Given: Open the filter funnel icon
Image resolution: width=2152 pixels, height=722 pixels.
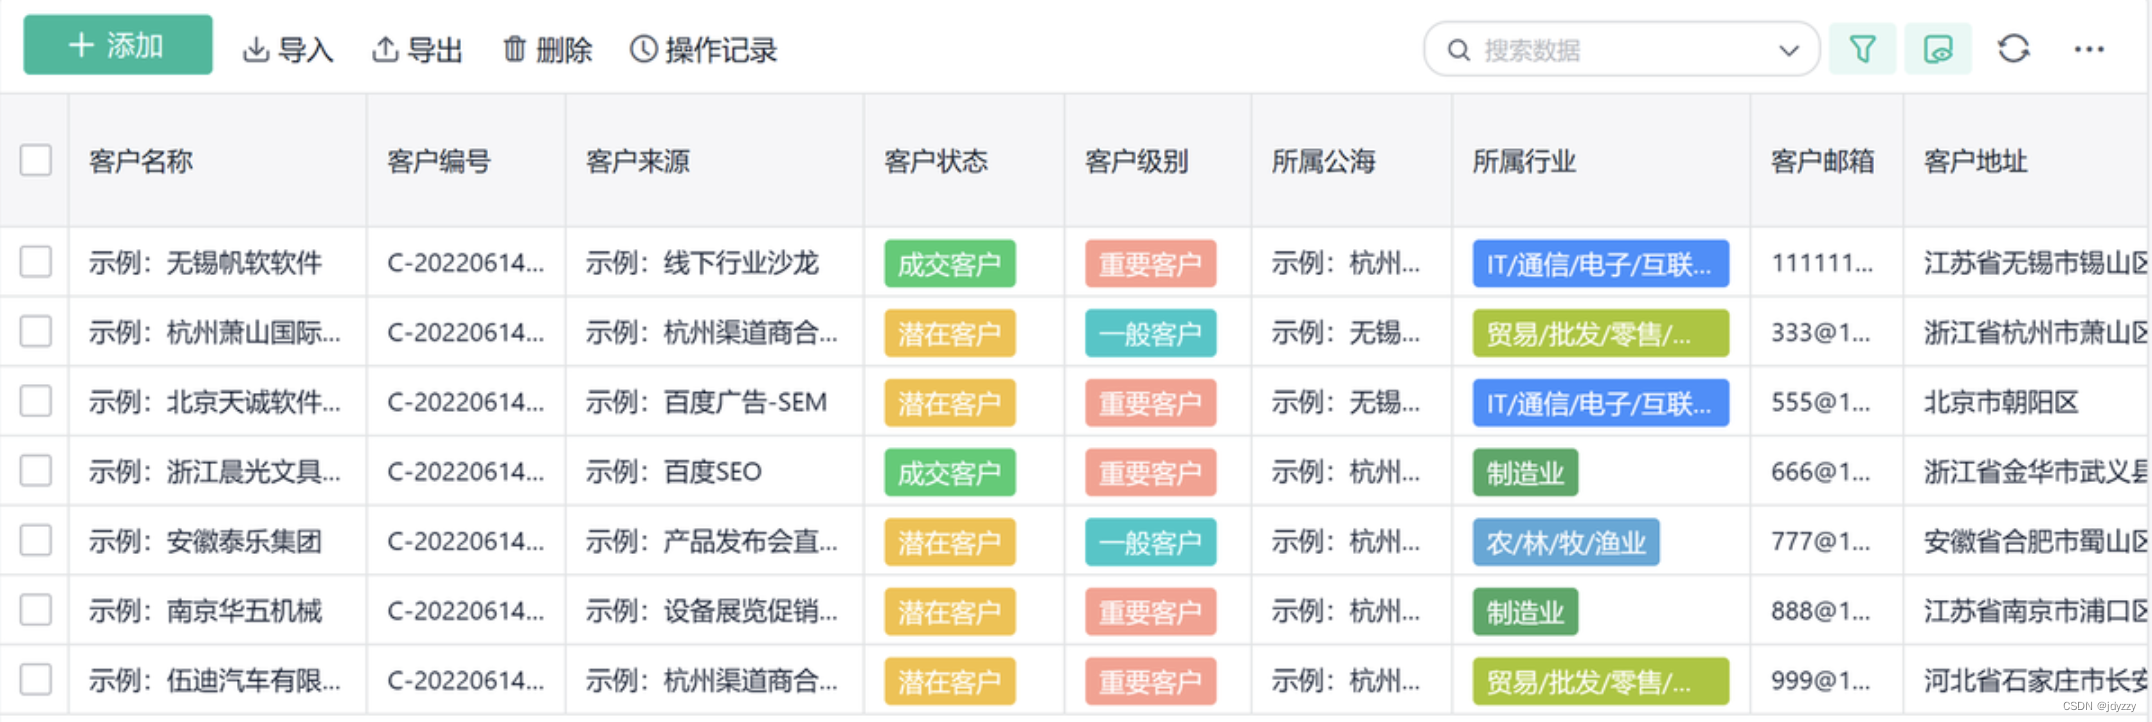Looking at the screenshot, I should click(1862, 49).
